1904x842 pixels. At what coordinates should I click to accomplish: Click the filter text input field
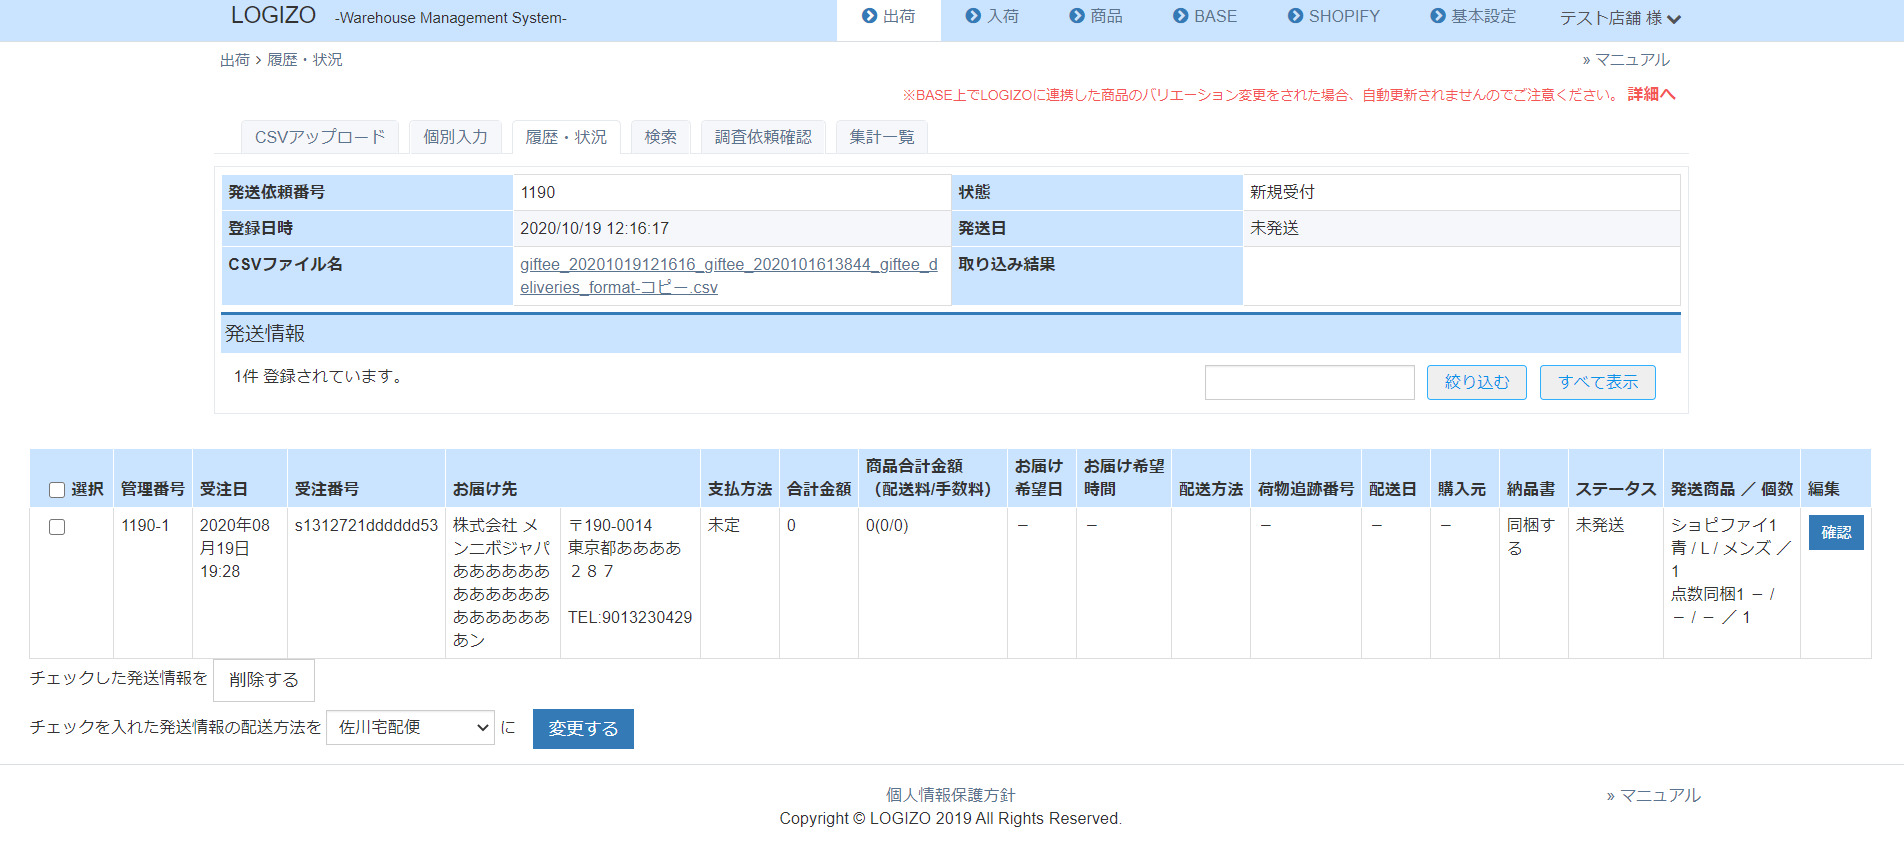[1310, 382]
